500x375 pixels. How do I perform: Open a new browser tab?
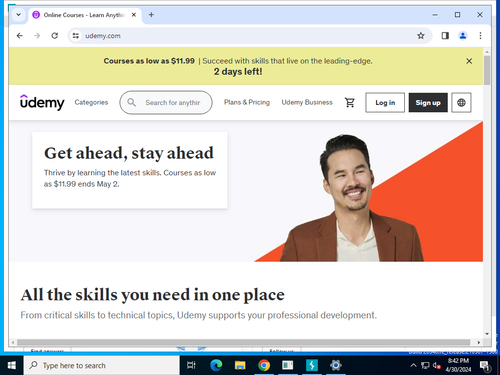(151, 15)
